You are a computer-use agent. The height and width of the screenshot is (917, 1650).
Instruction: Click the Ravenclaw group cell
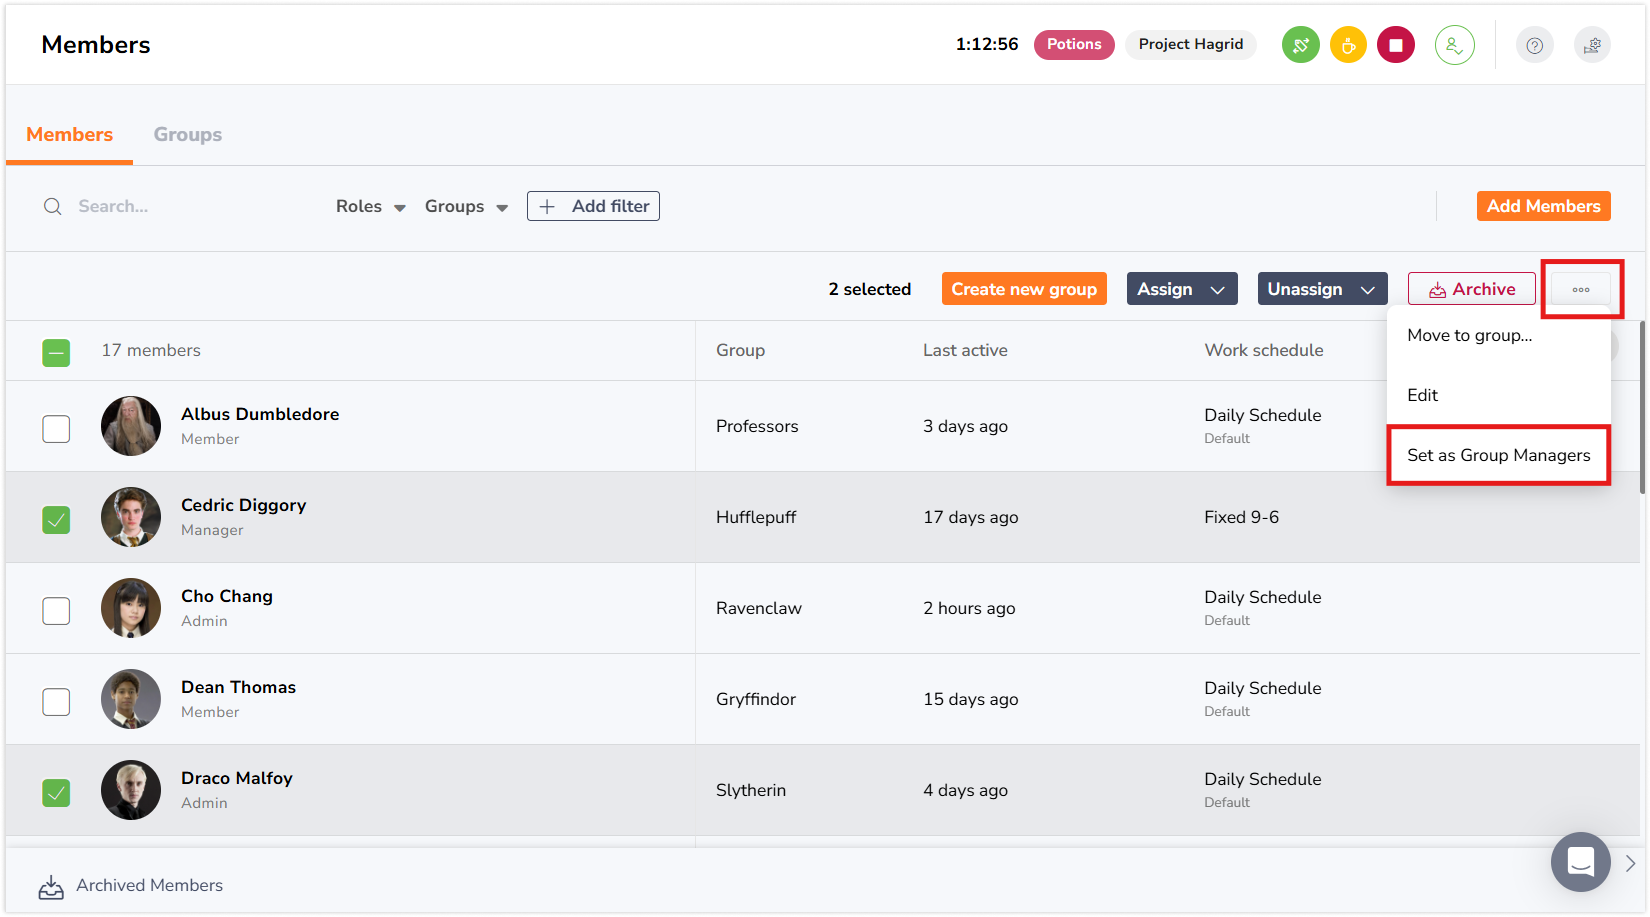point(759,608)
